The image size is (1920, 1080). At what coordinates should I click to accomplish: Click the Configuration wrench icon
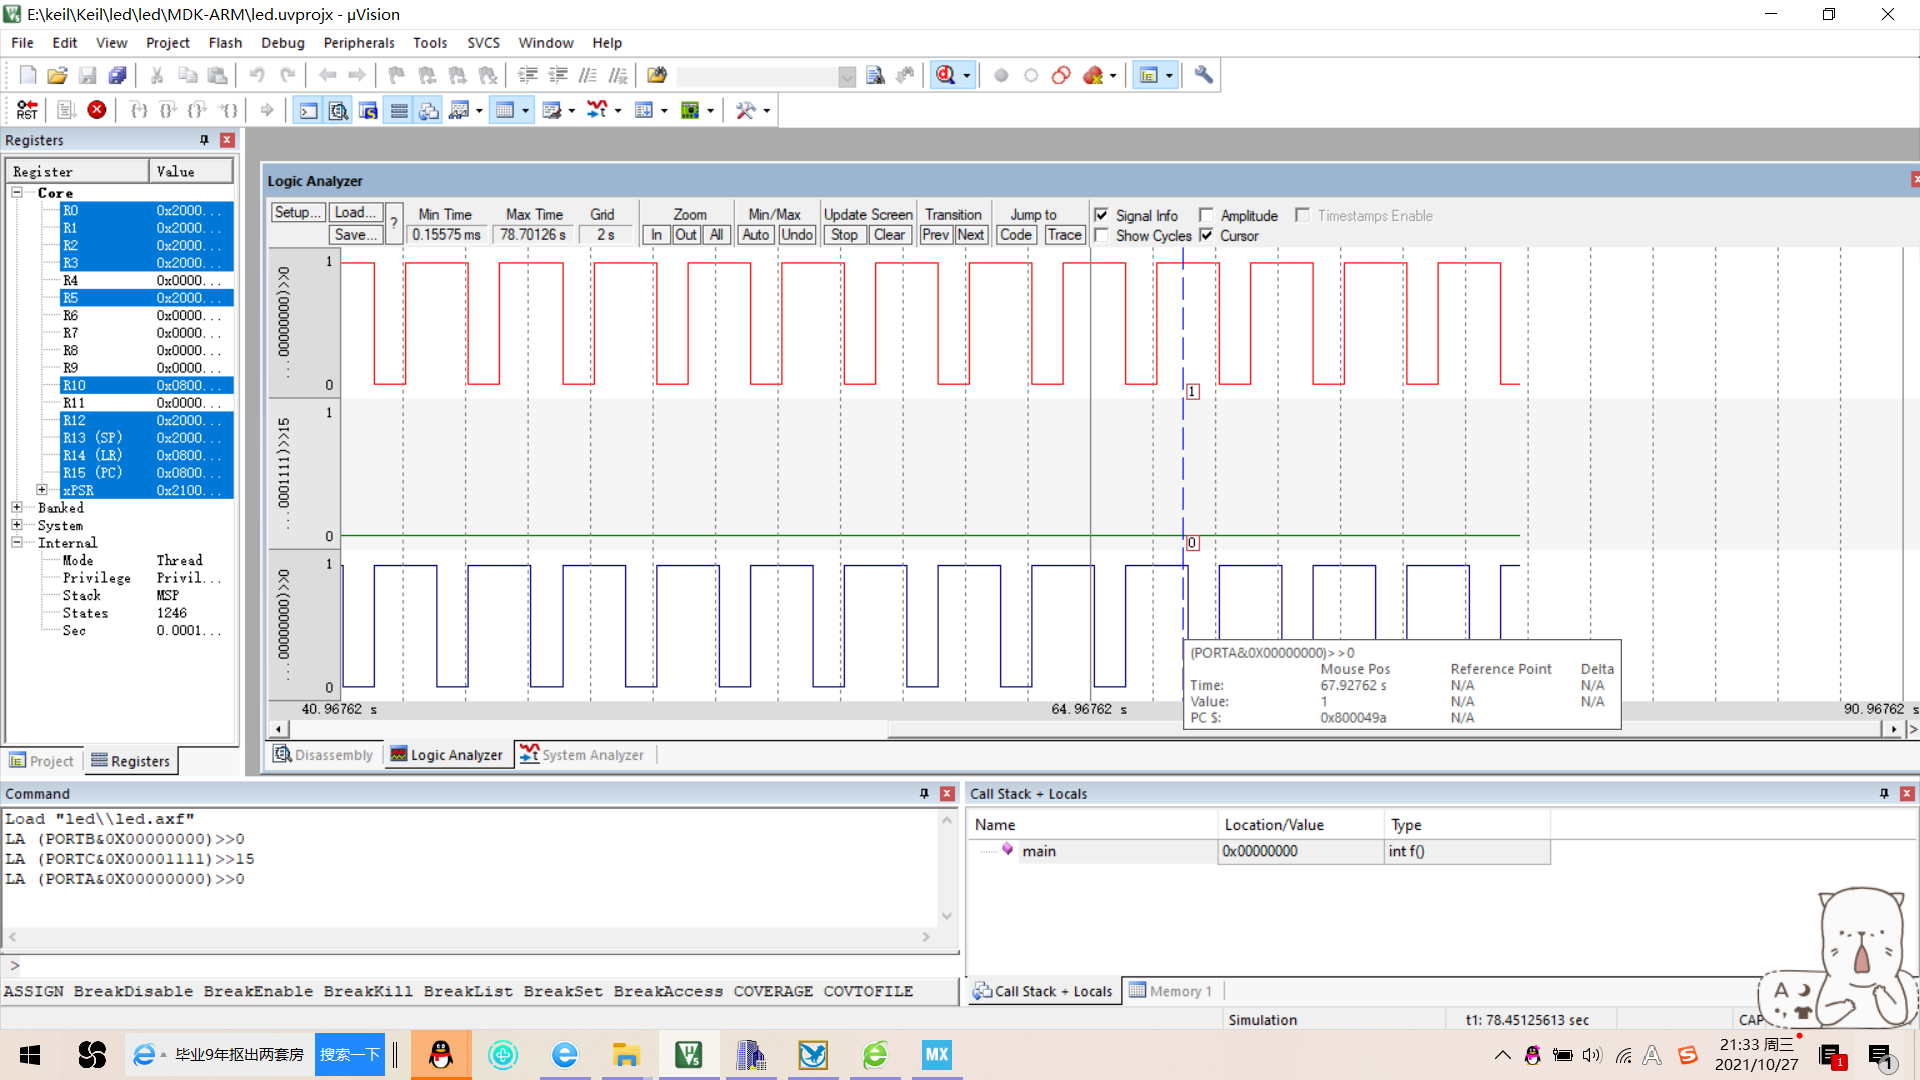pos(1204,75)
